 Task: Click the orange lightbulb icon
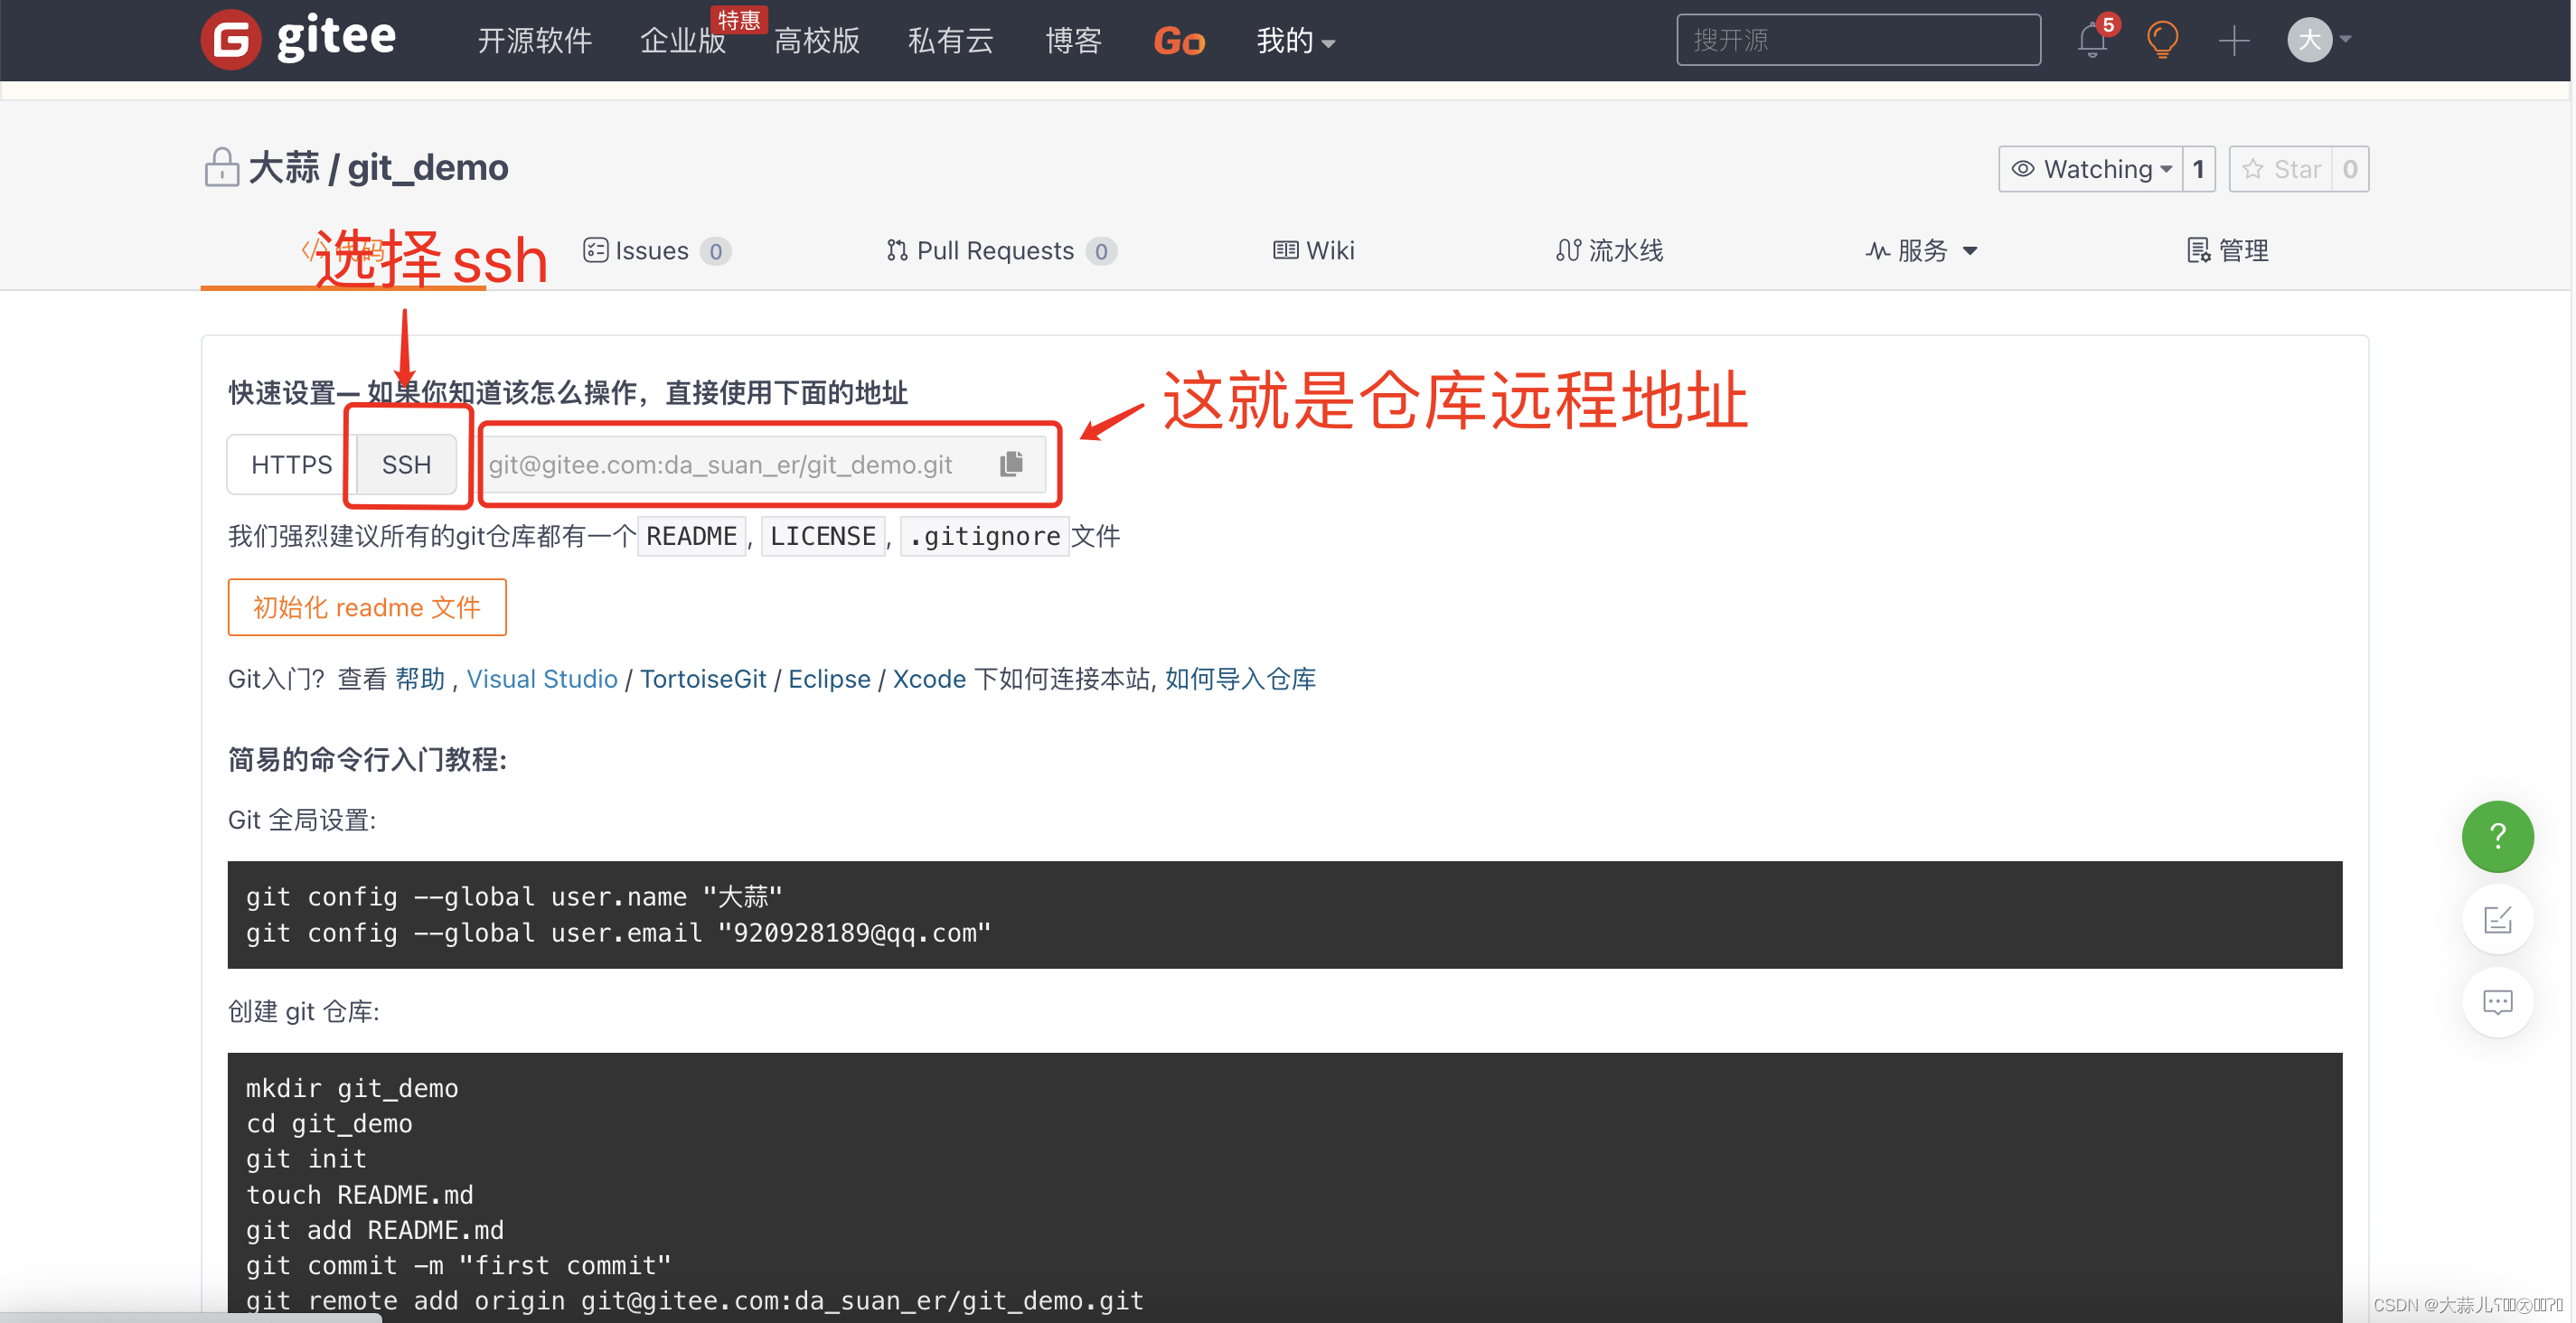[x=2162, y=40]
